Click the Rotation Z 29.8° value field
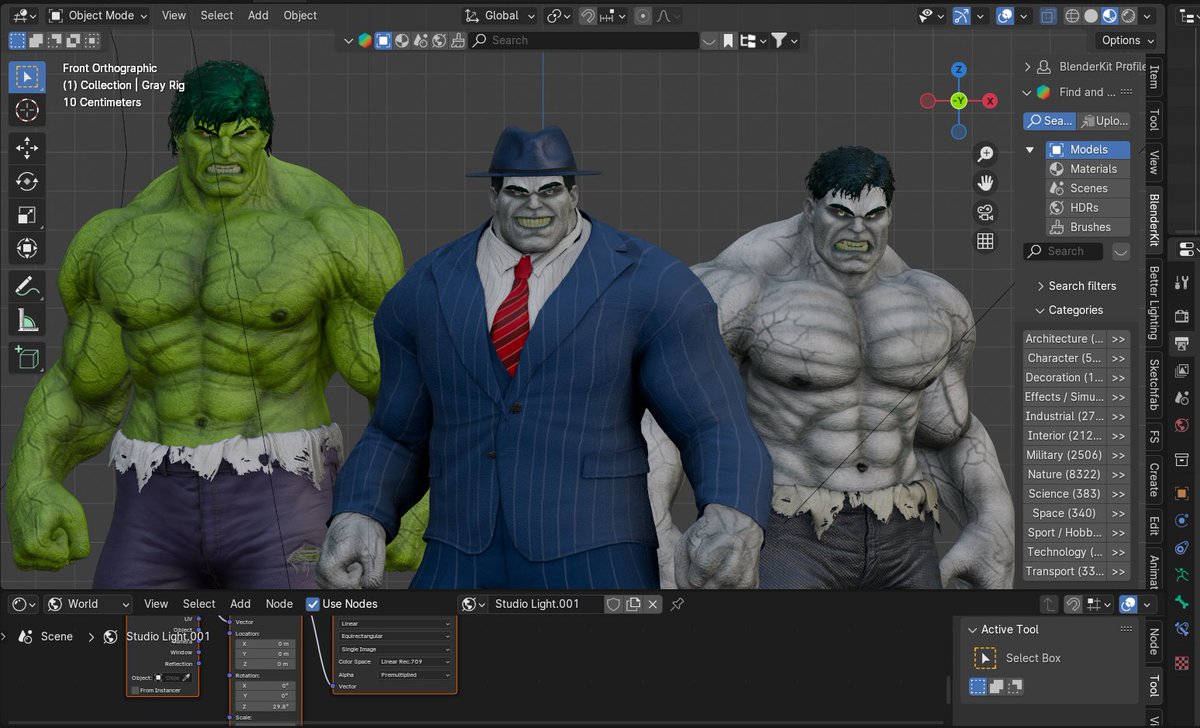 coord(265,705)
